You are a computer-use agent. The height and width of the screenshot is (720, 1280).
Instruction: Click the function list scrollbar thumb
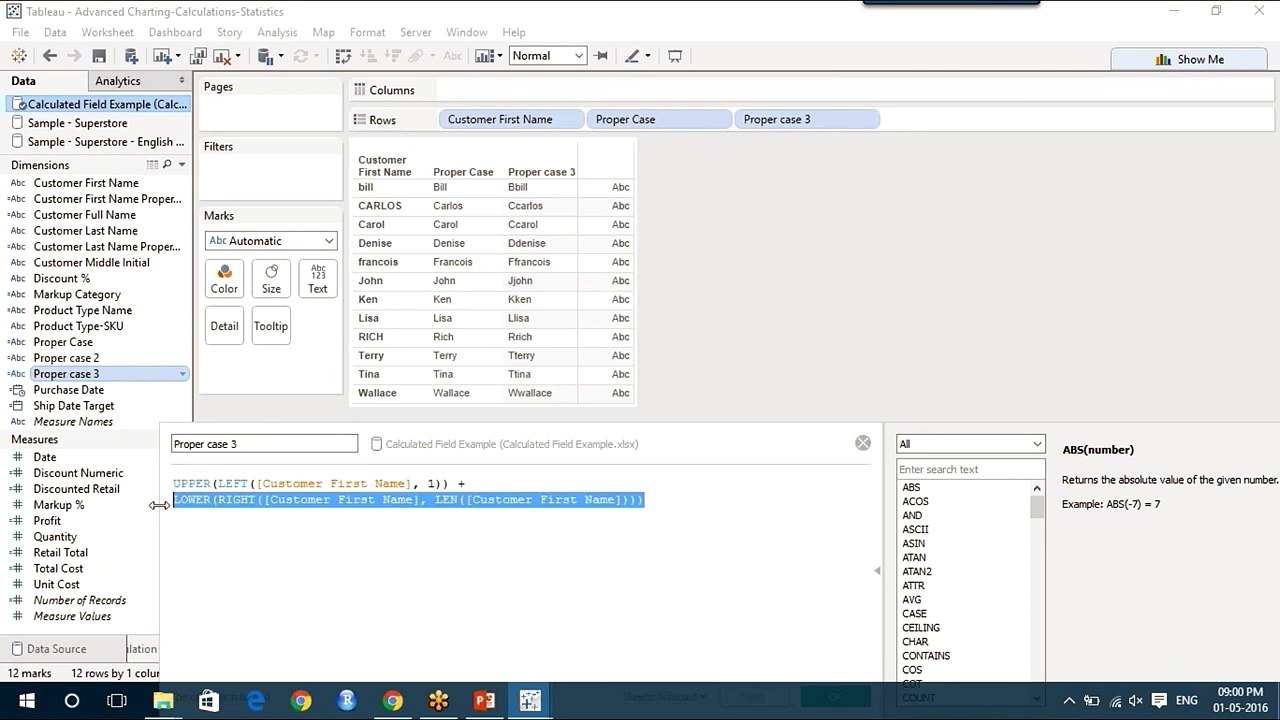(1037, 506)
